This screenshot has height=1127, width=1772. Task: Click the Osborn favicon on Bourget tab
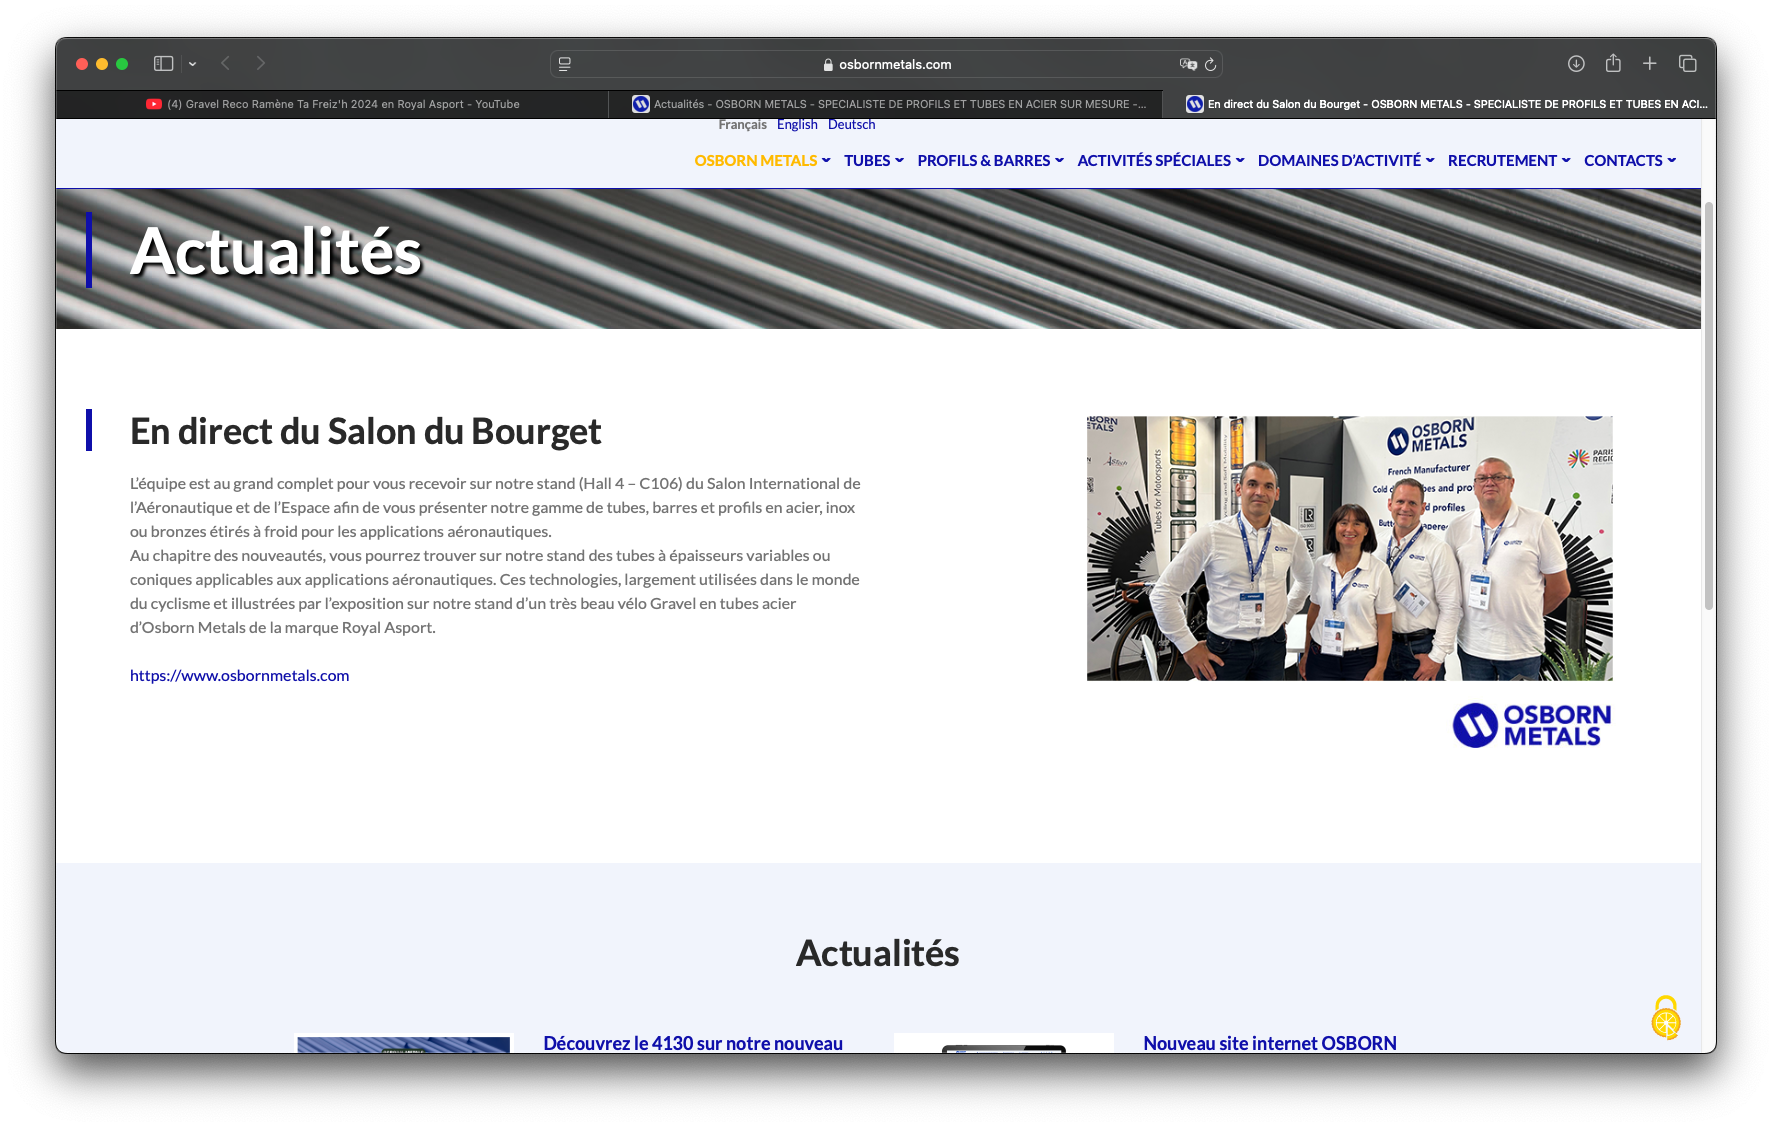[1195, 104]
